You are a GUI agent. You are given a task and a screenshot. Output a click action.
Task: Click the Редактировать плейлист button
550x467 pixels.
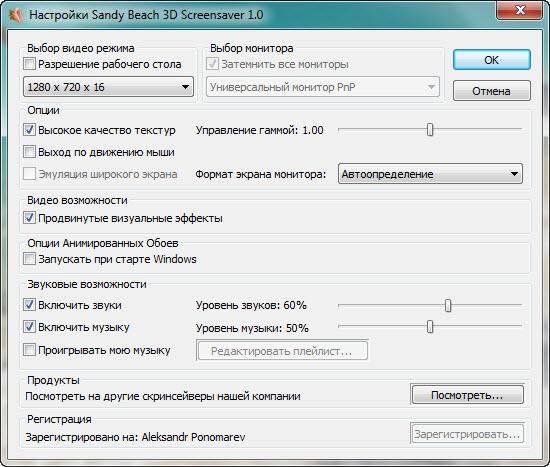click(282, 351)
